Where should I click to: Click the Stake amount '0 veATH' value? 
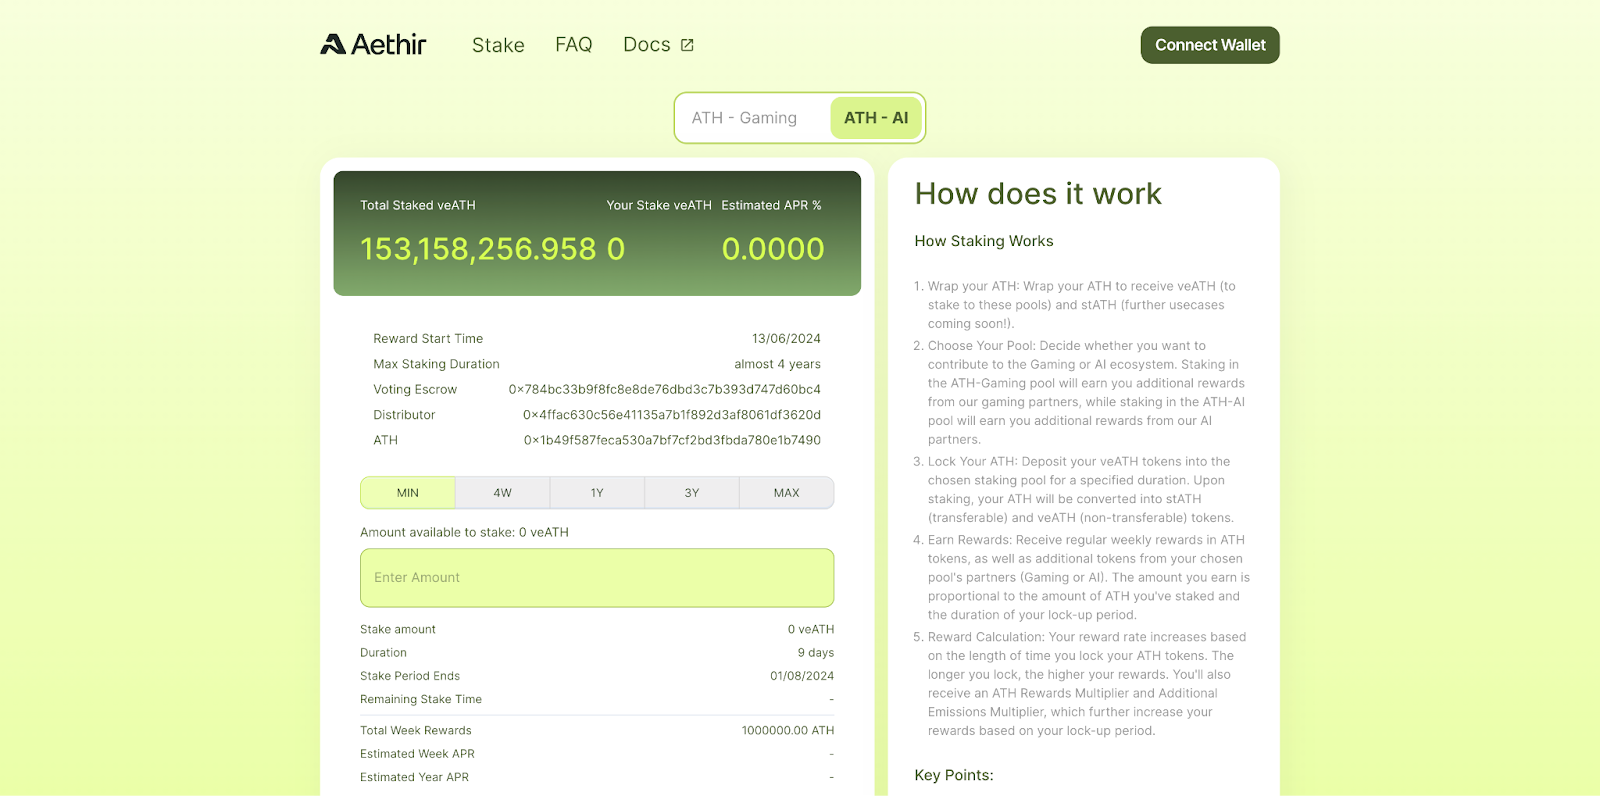coord(811,630)
